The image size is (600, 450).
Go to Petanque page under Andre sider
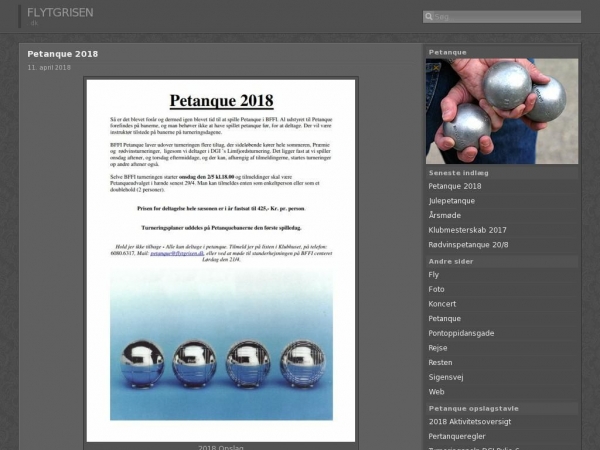(x=444, y=319)
